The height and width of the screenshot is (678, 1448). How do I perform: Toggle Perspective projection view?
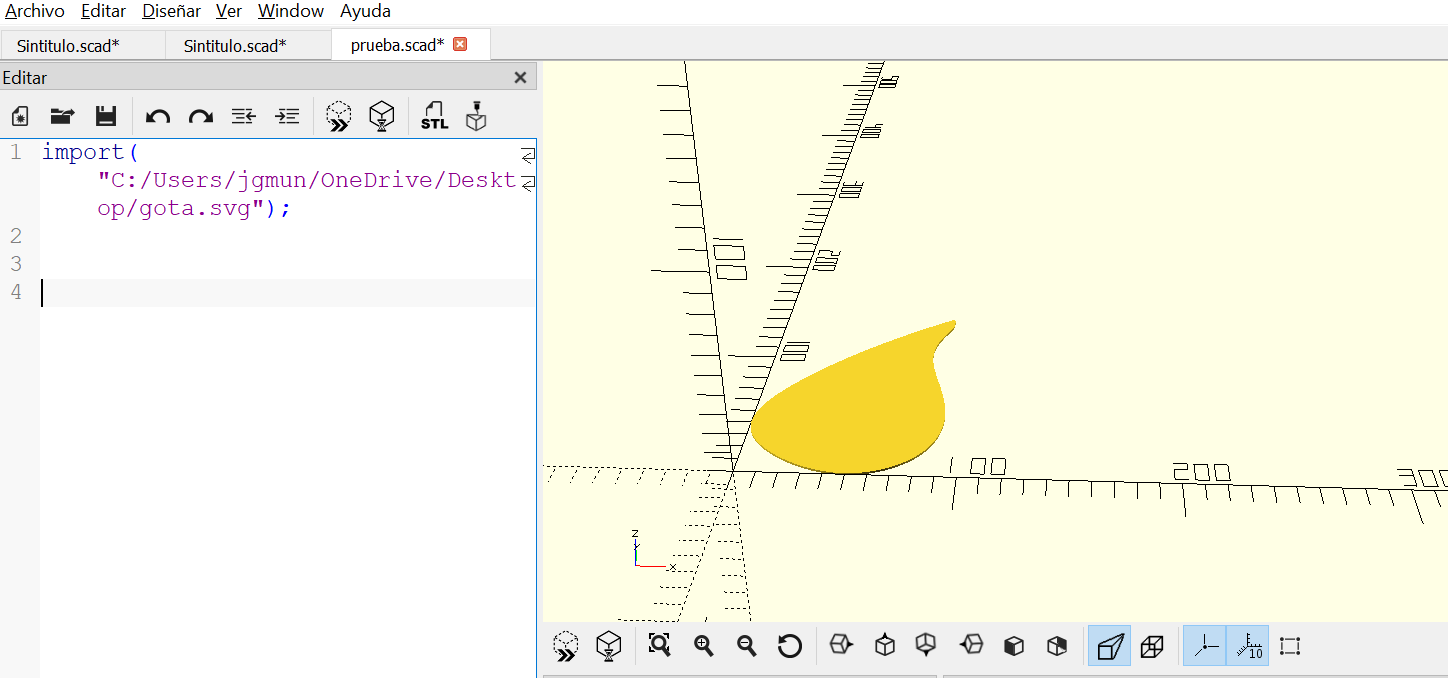coord(1110,646)
